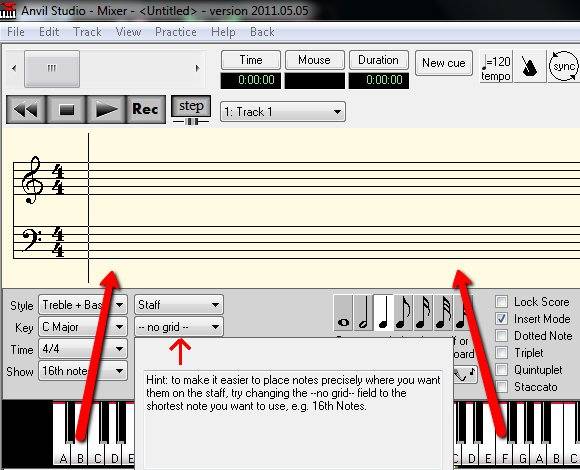580x470 pixels.
Task: Click the Anvil Studio title bar icon
Action: (x=8, y=10)
